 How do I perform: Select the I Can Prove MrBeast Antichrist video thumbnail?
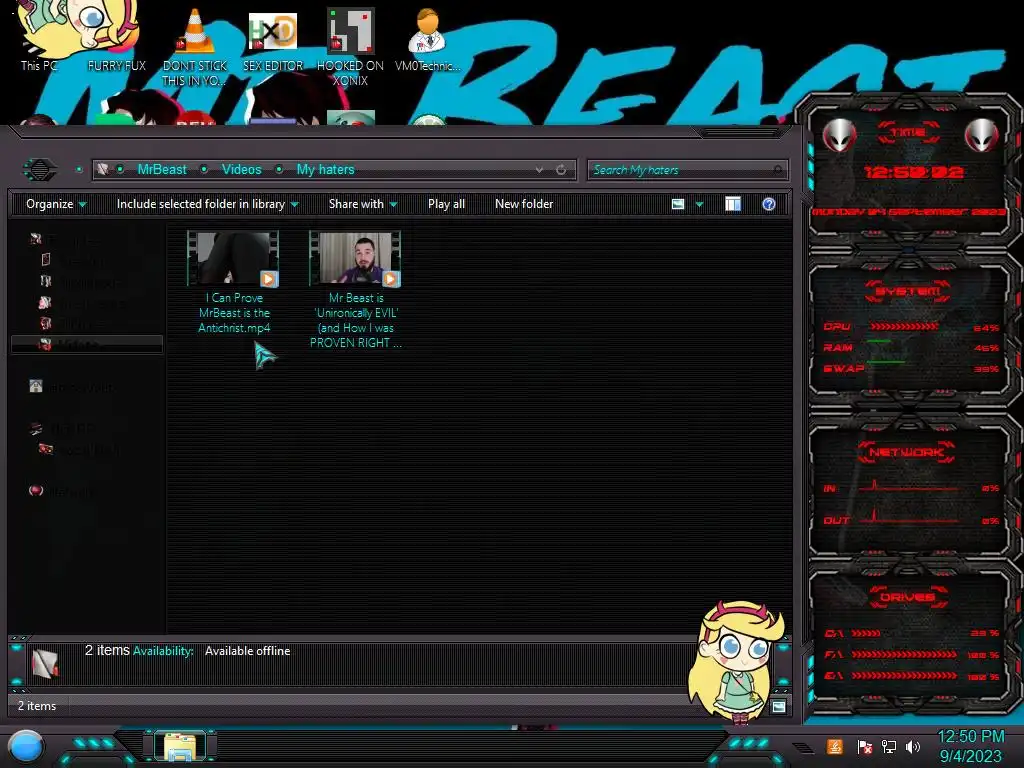[233, 259]
